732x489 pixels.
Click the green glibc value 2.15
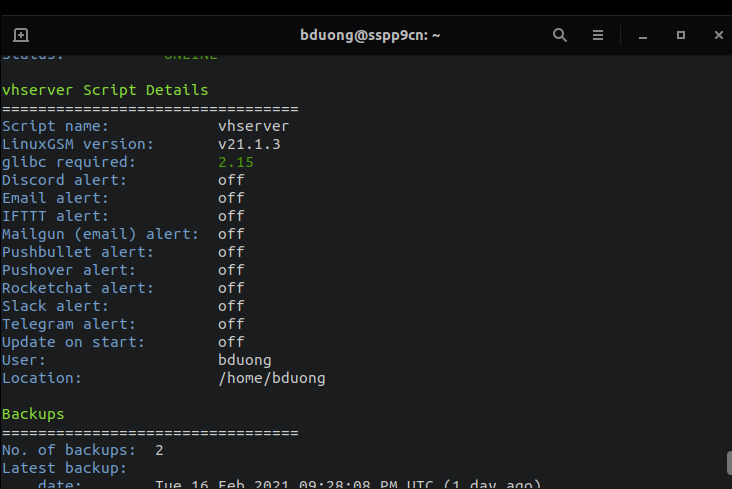point(236,162)
